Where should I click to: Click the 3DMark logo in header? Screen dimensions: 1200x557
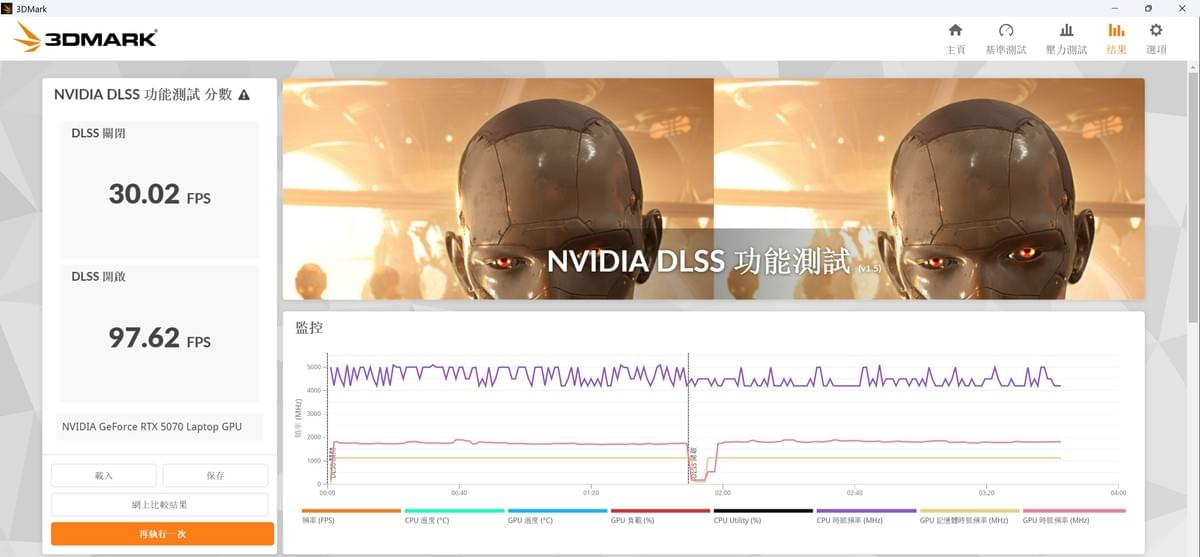point(85,38)
